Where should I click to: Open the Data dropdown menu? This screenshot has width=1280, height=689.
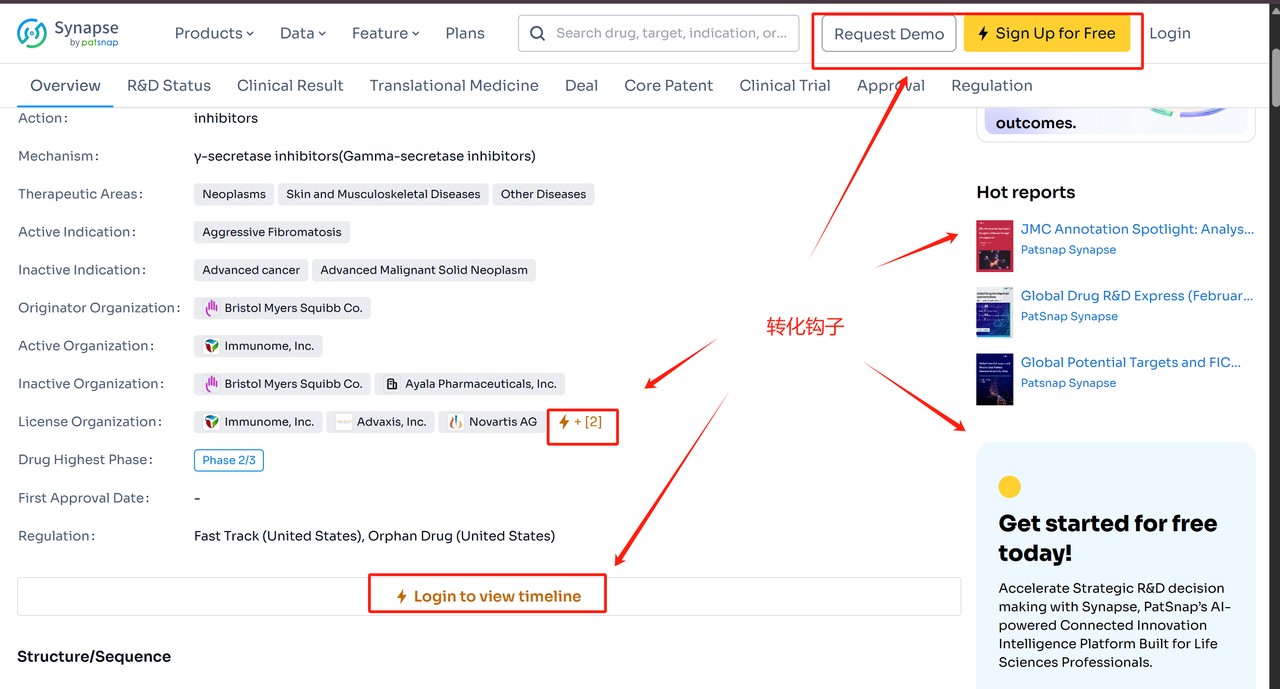point(303,33)
